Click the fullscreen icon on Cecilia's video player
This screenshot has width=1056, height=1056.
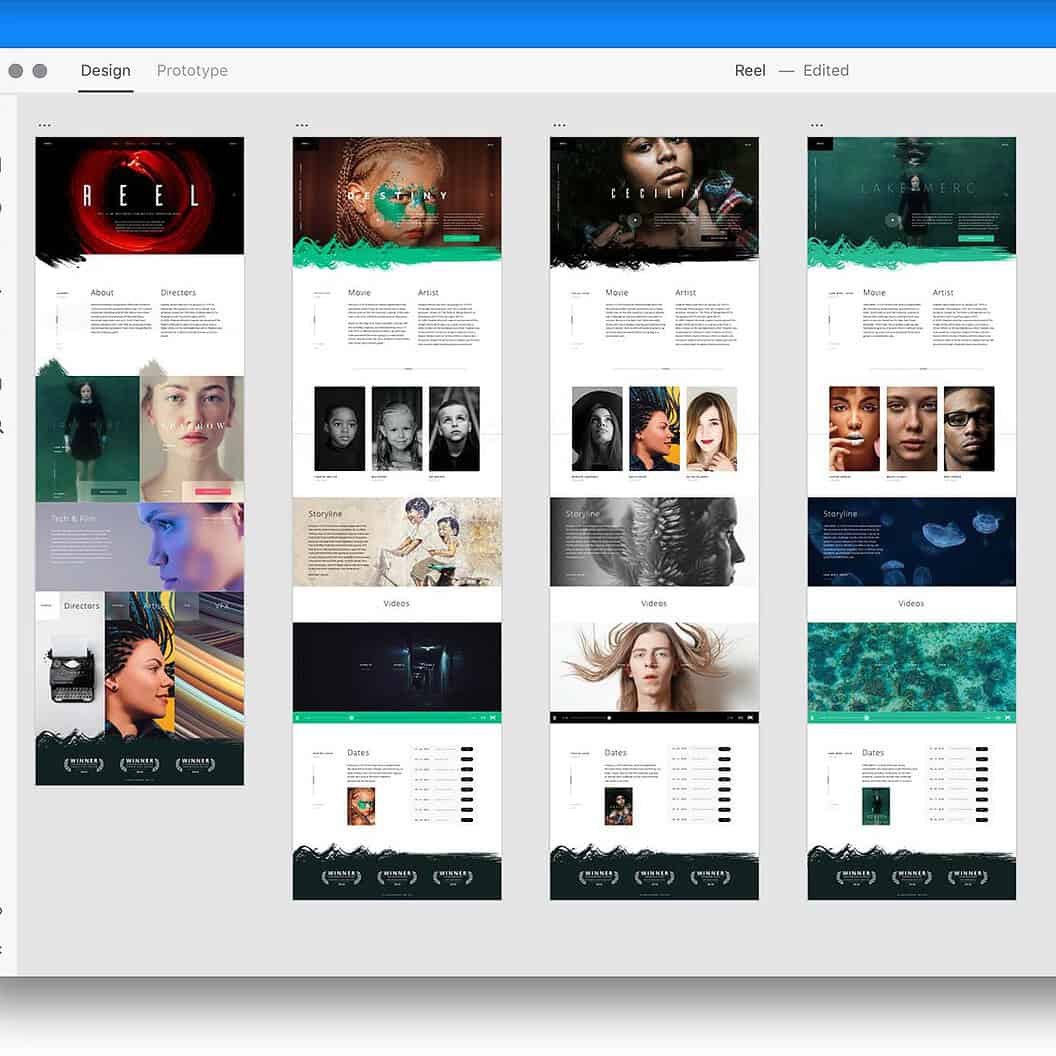coord(750,718)
